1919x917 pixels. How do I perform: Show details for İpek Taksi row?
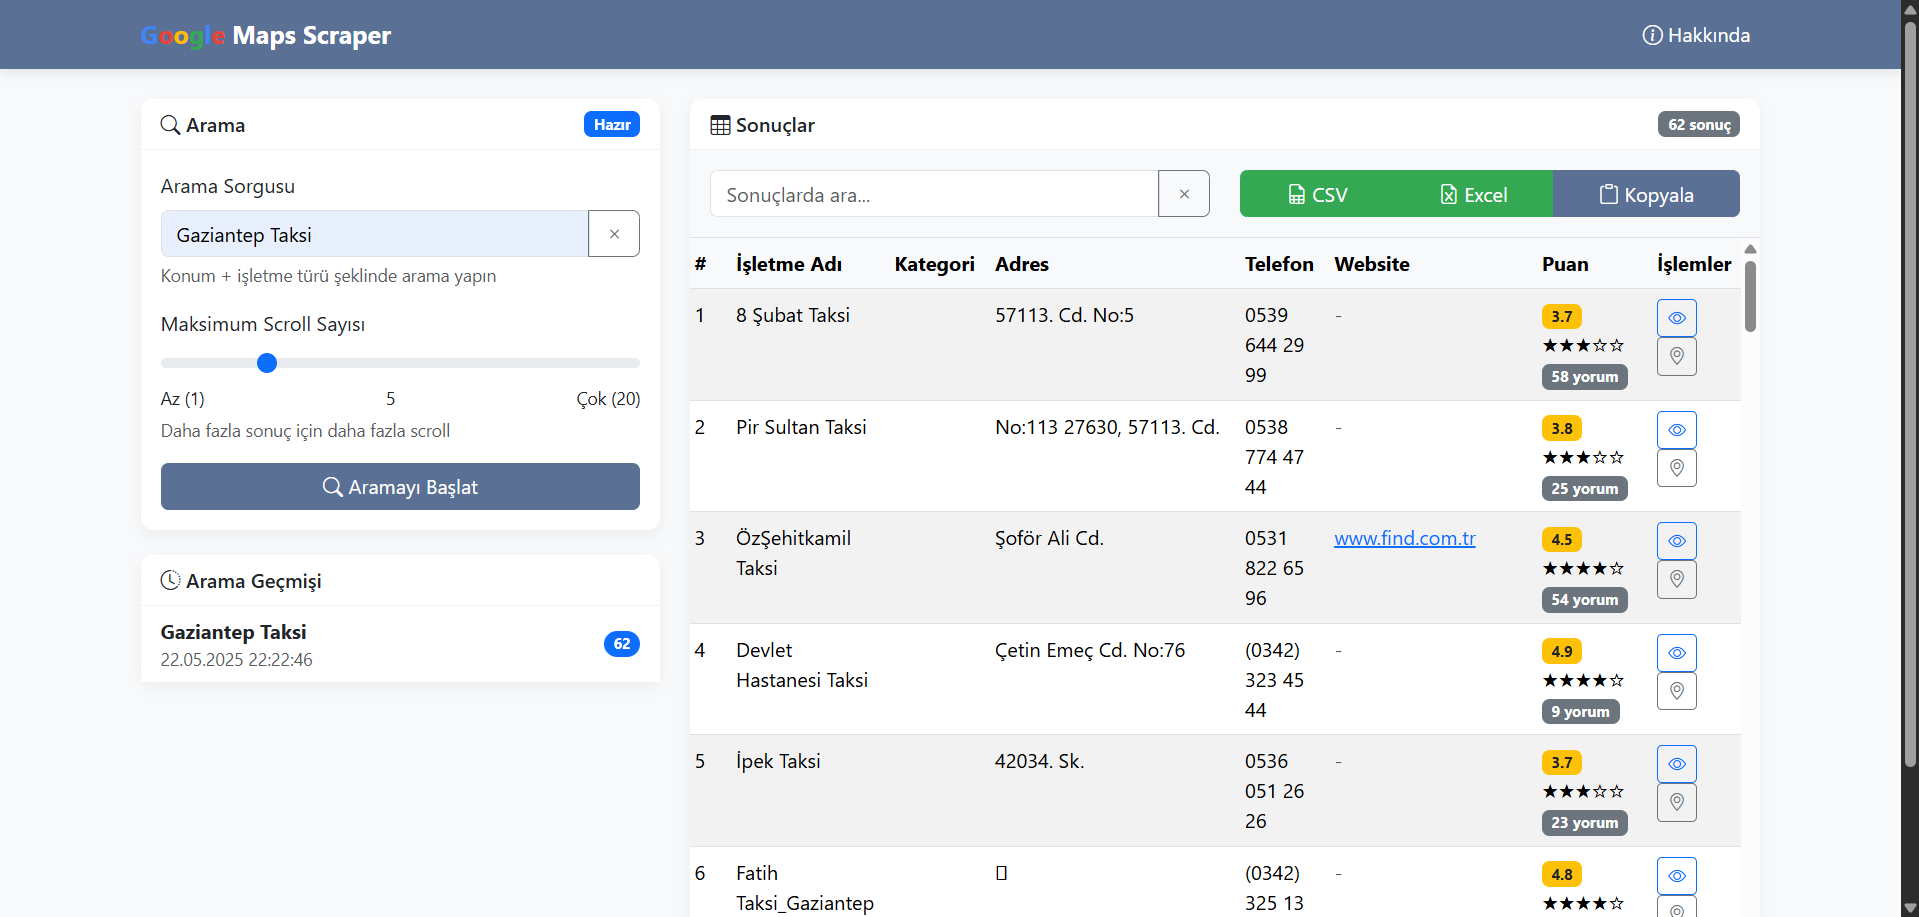click(x=1676, y=764)
